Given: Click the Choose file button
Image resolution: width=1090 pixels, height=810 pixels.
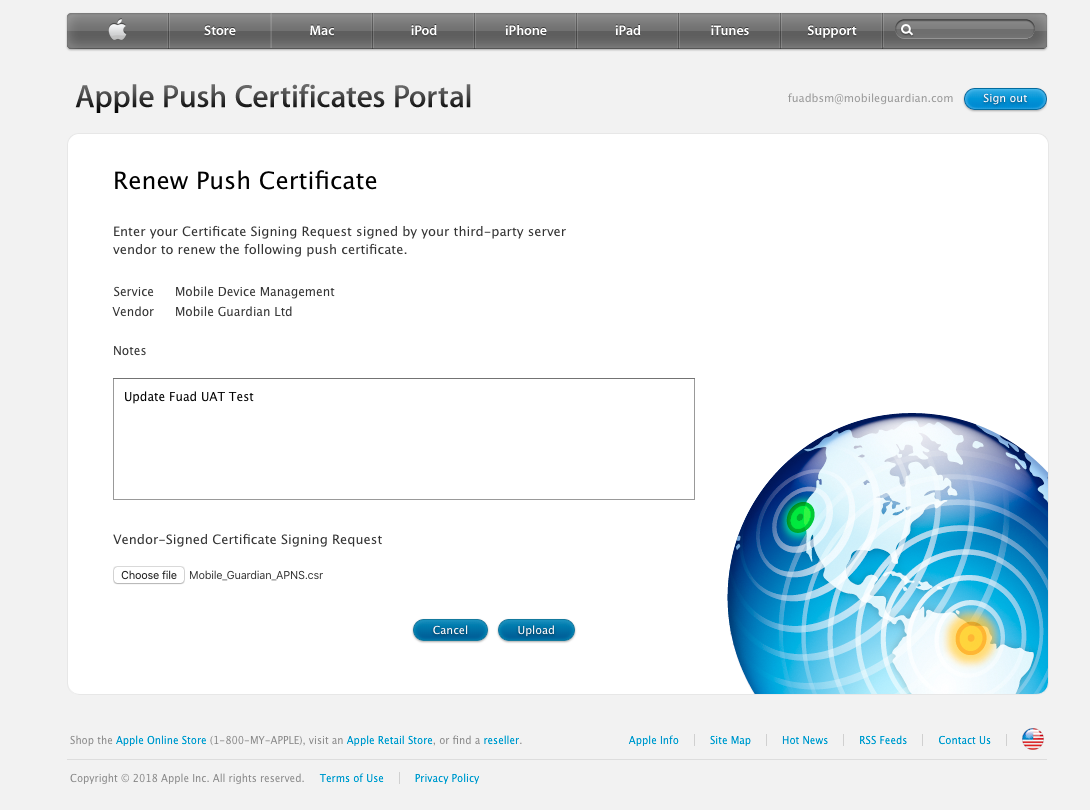Looking at the screenshot, I should tap(149, 575).
